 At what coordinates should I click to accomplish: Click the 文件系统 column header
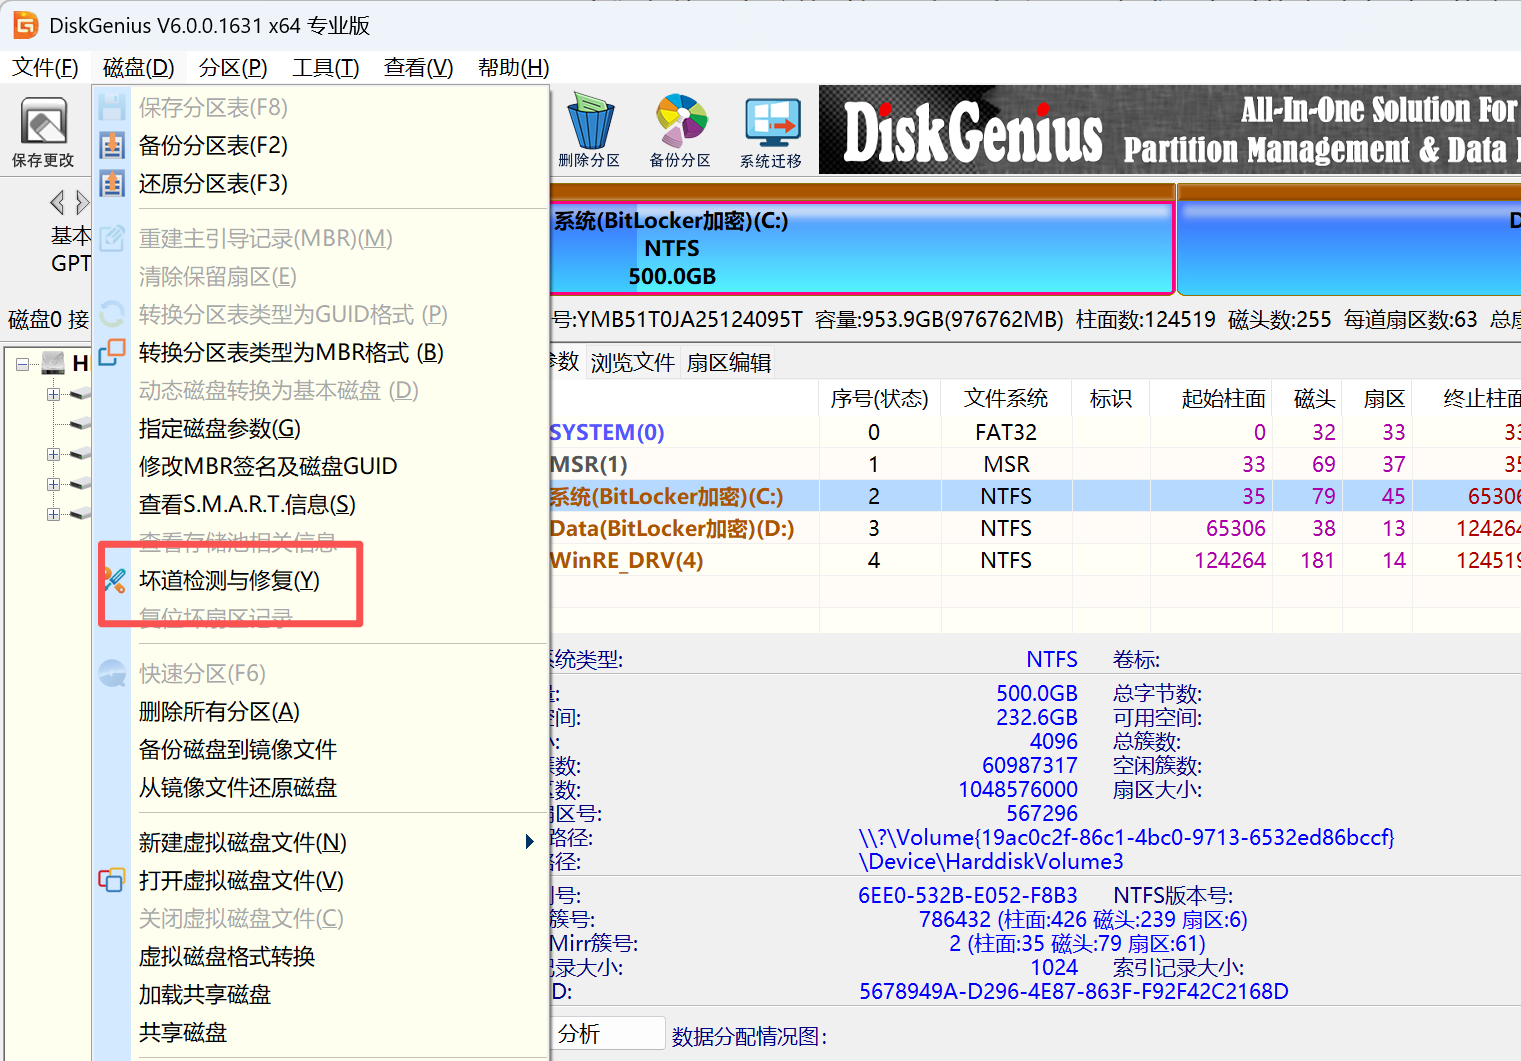[1006, 398]
